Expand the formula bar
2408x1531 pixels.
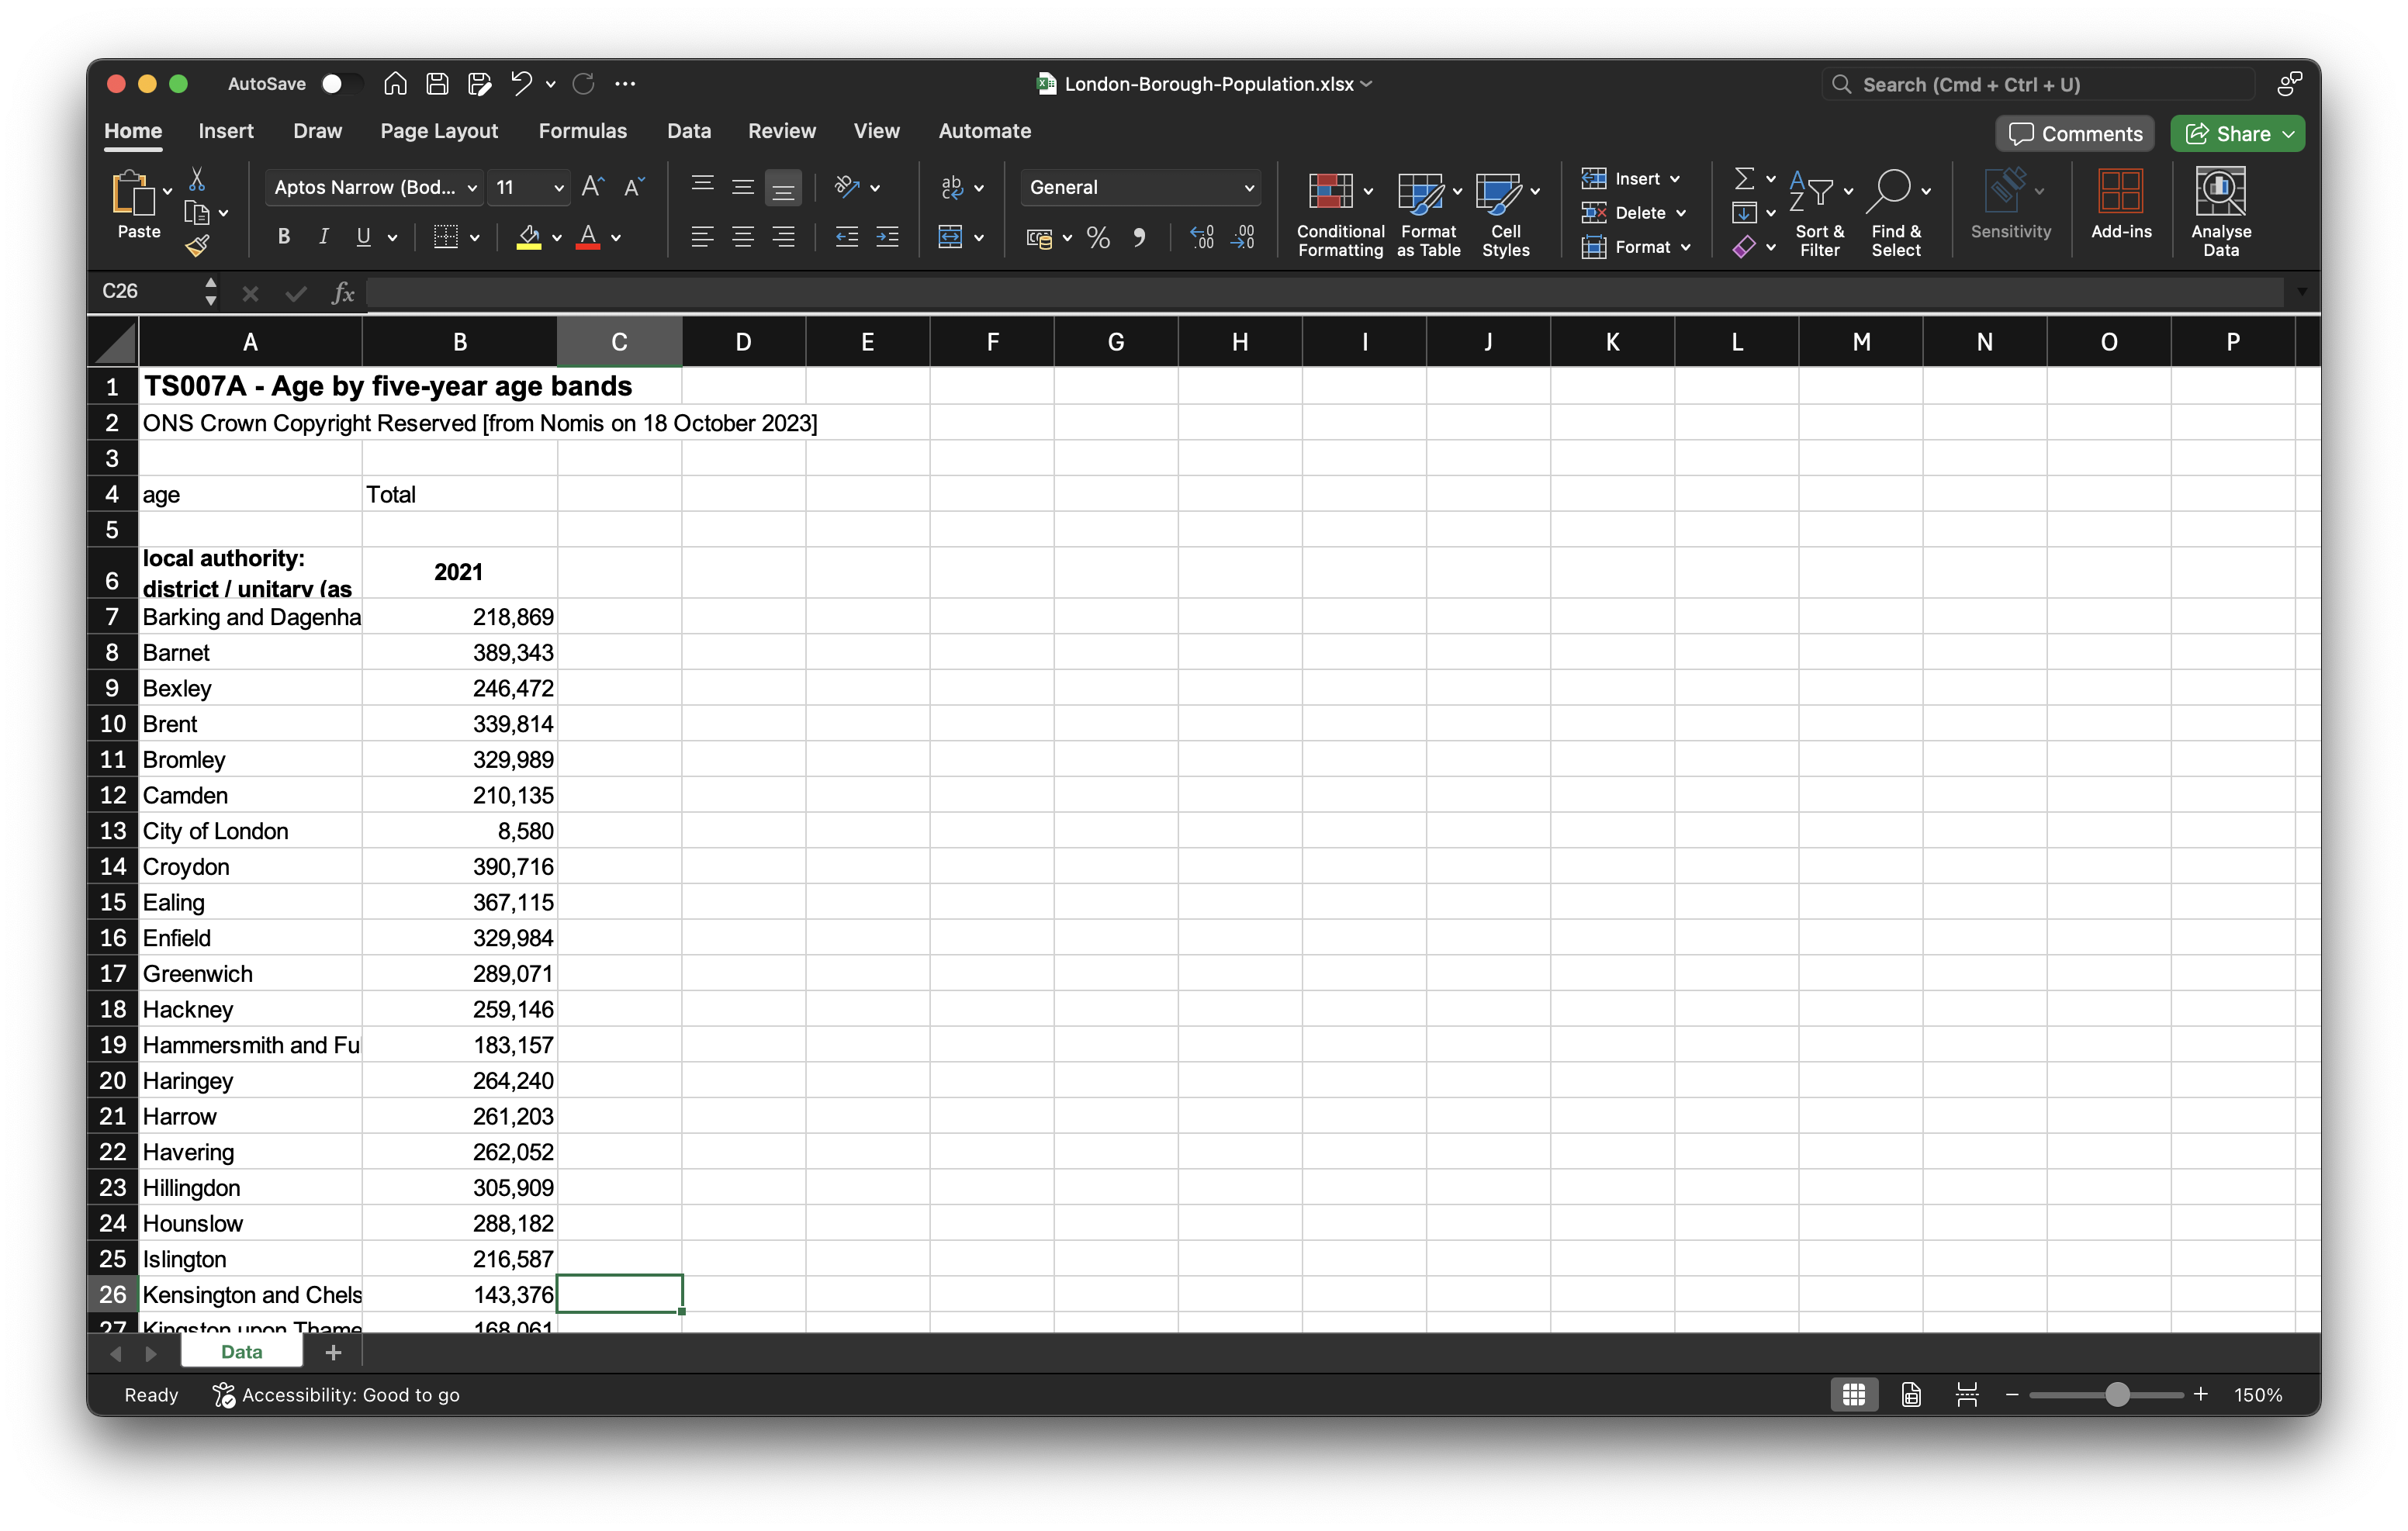[2302, 291]
